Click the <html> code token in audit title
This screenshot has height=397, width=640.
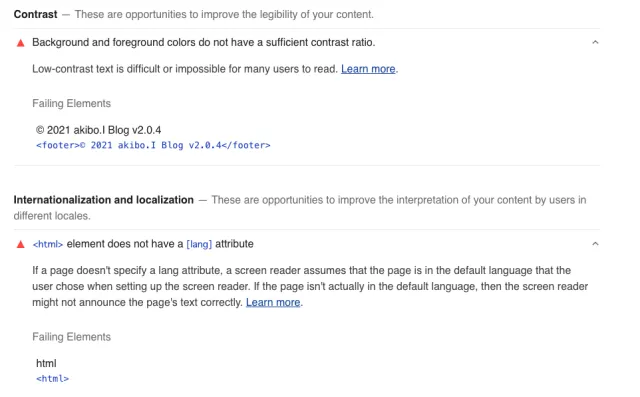48,244
